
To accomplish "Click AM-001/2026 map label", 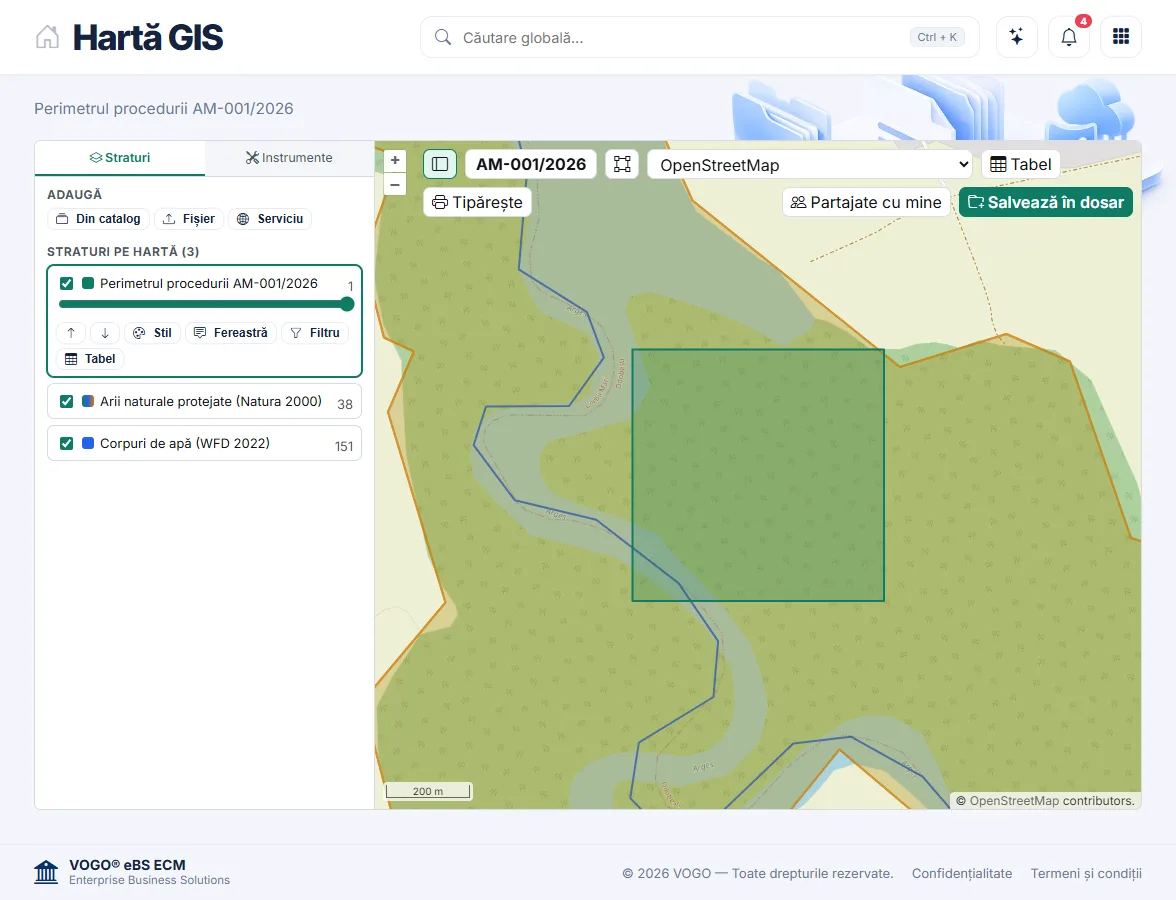I will (x=531, y=164).
